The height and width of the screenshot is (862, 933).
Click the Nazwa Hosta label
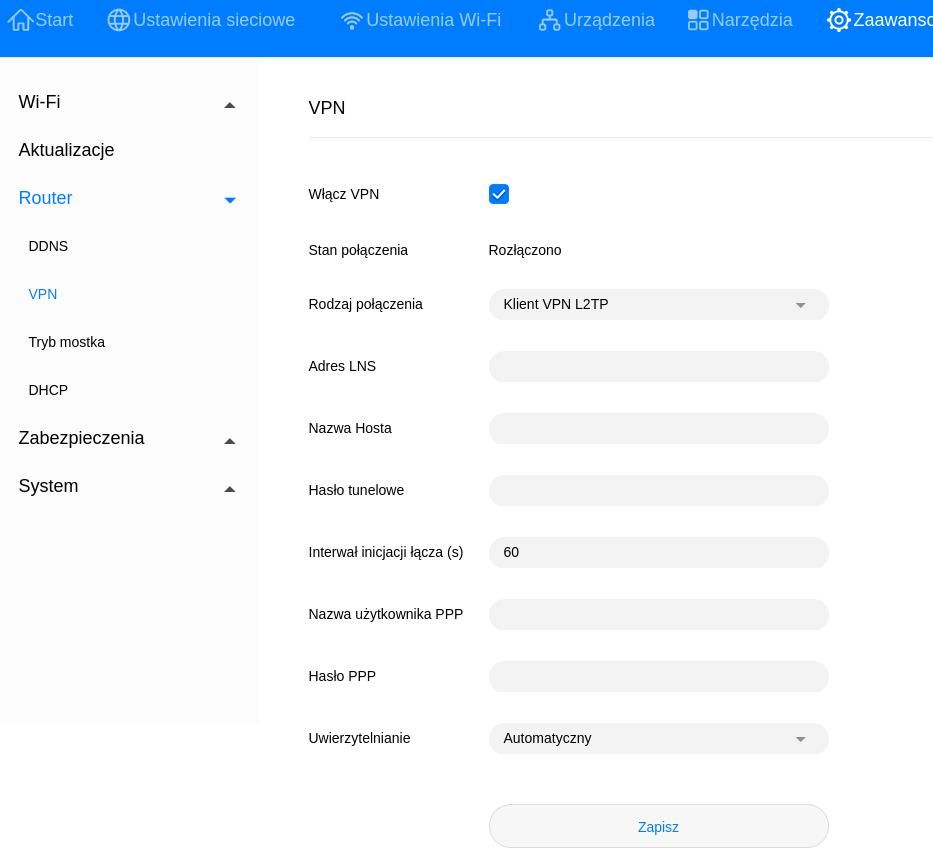[x=350, y=428]
